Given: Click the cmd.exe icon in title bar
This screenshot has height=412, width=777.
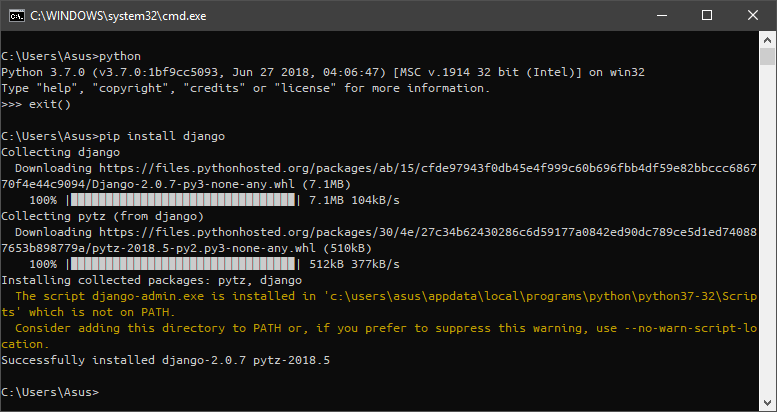Looking at the screenshot, I should tap(15, 15).
